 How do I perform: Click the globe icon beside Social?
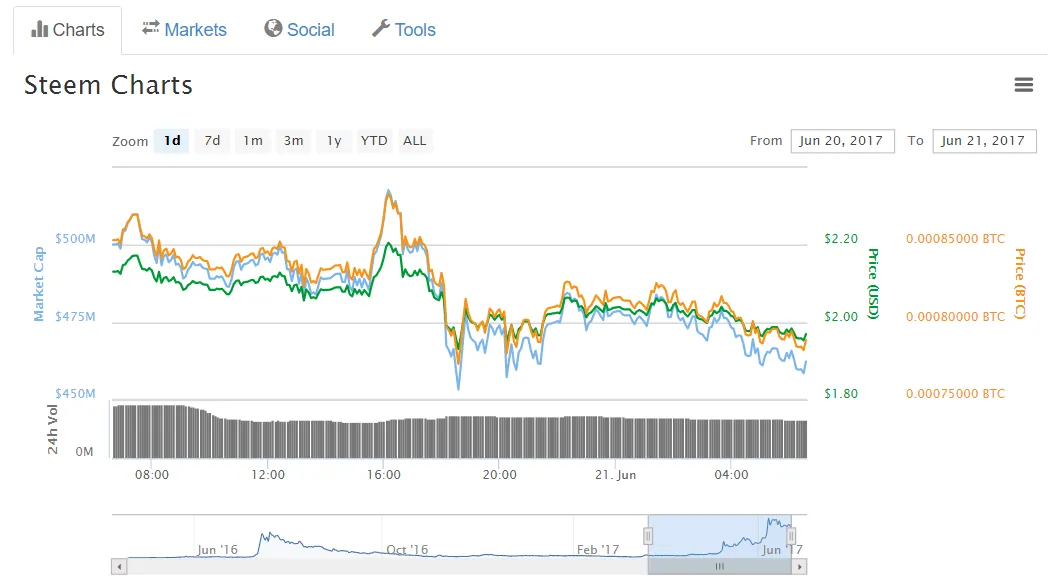point(273,28)
